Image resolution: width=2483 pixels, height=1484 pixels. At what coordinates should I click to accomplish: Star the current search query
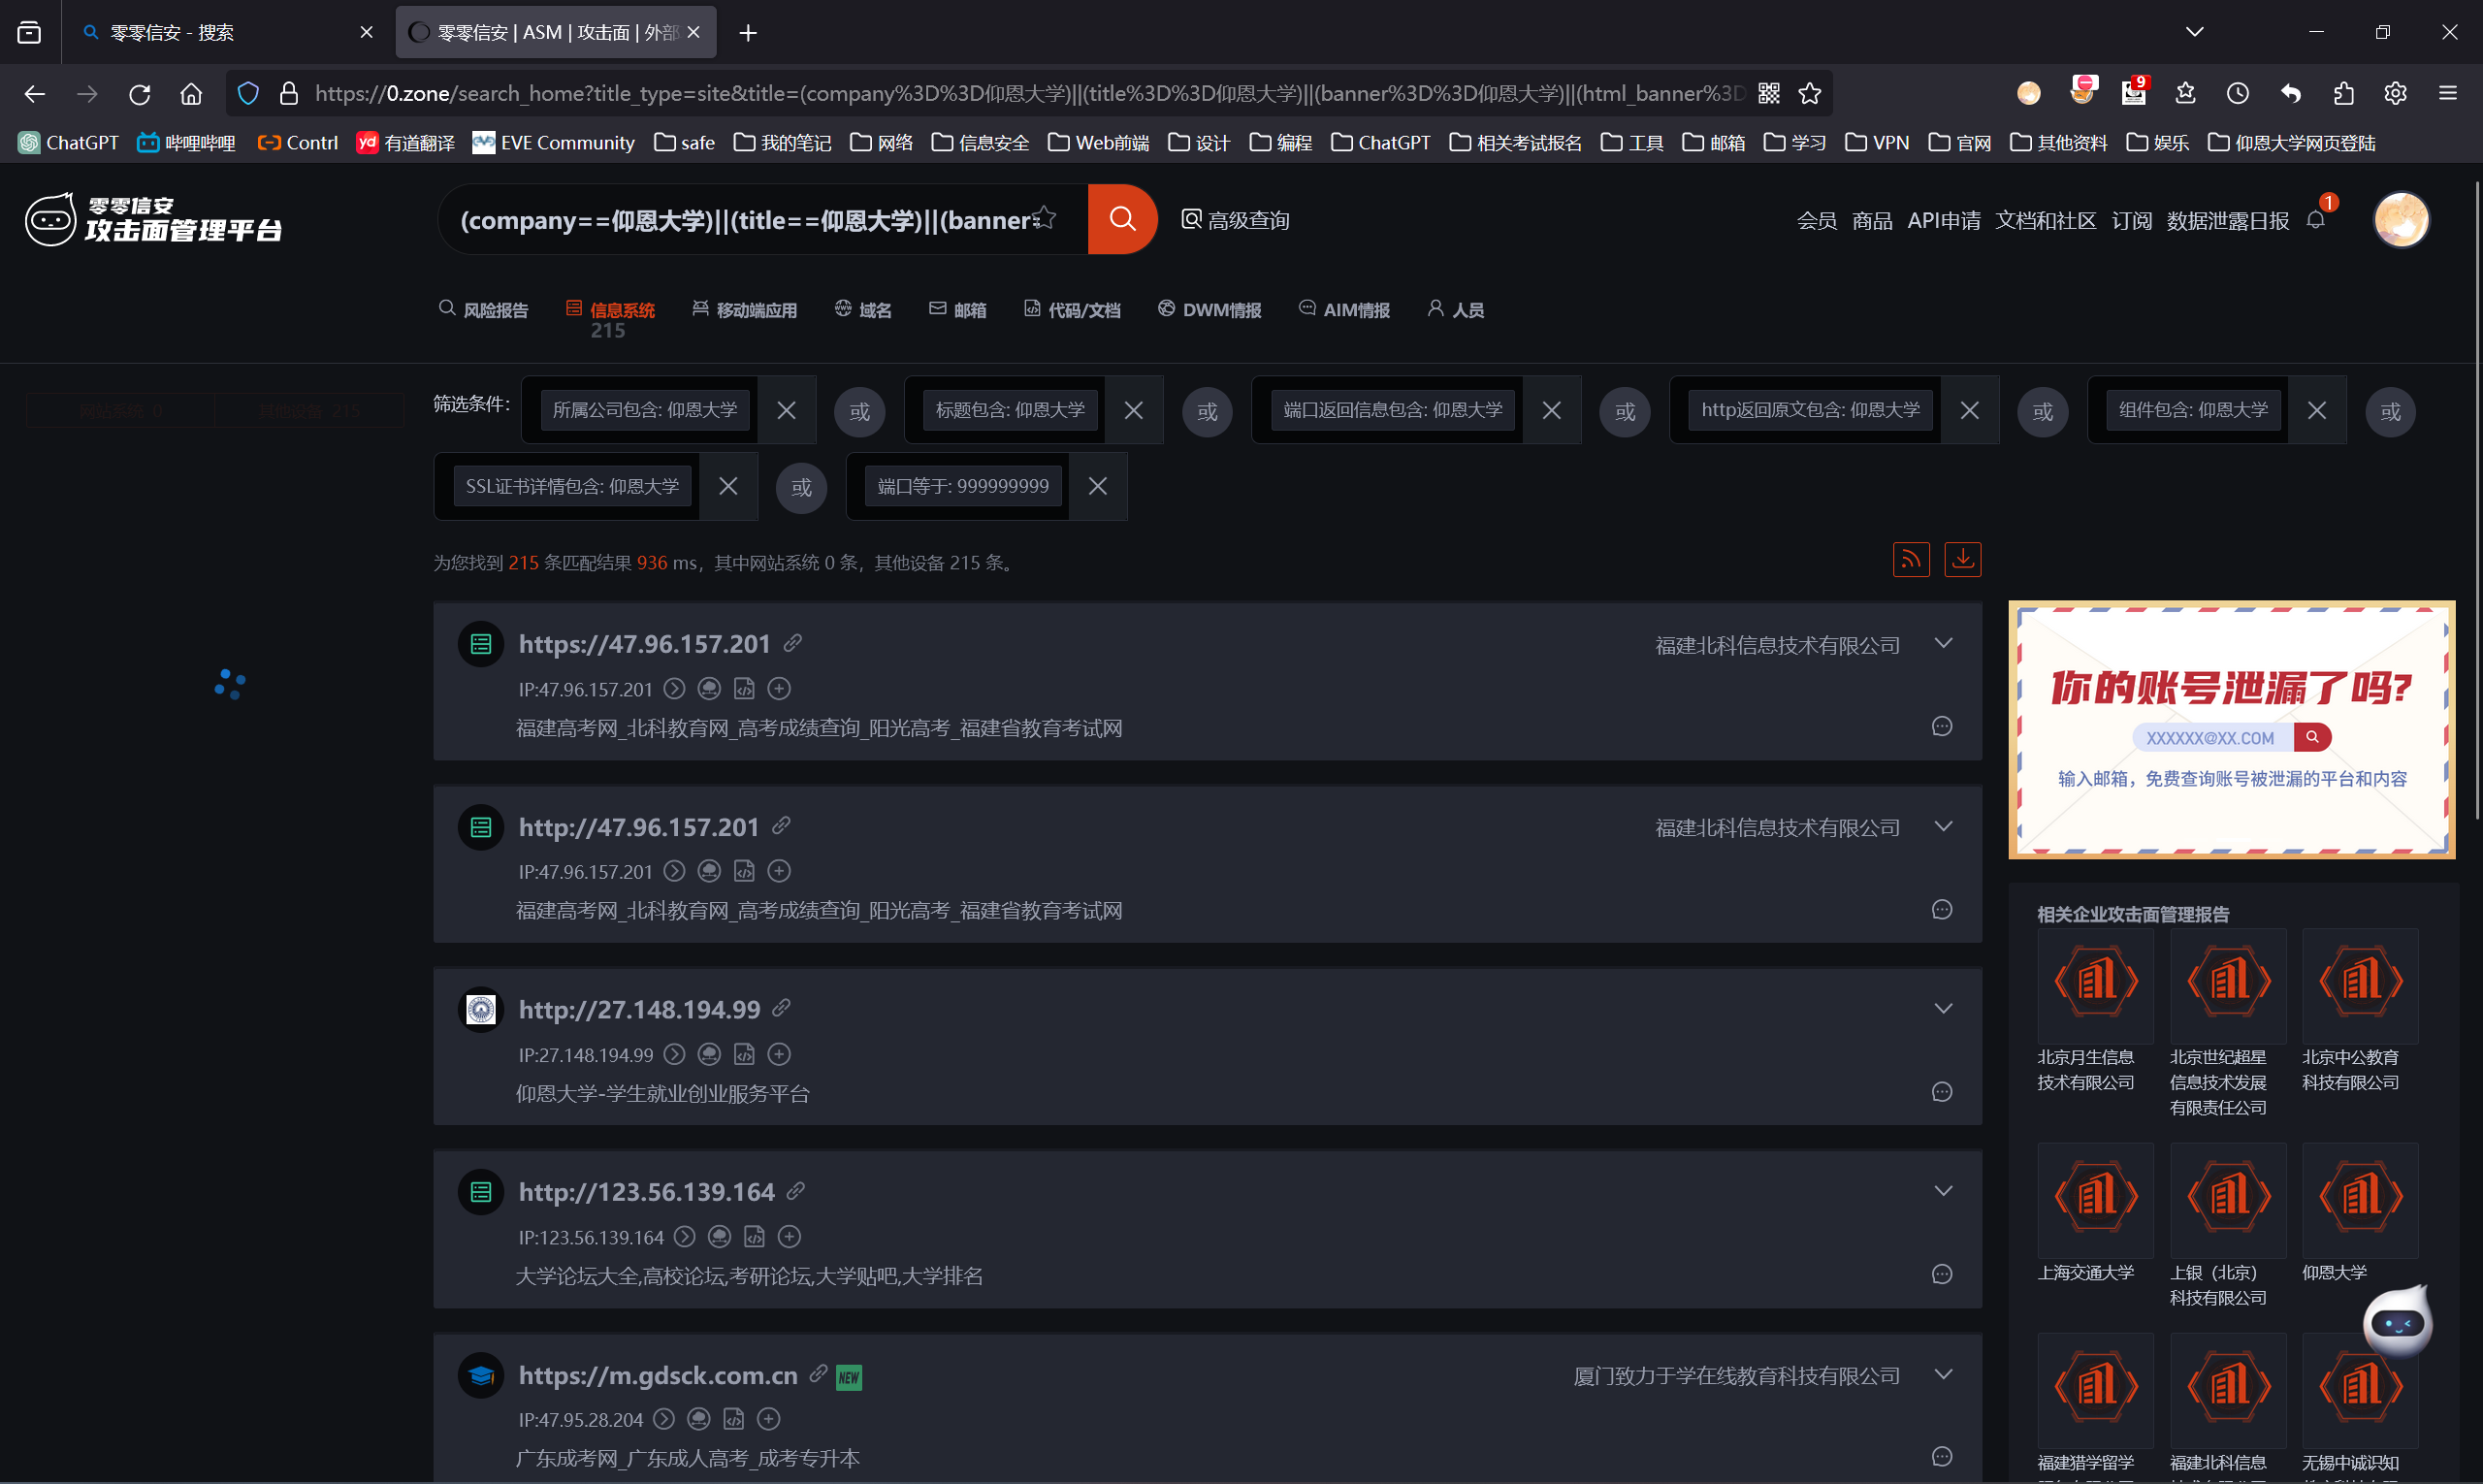tap(1044, 218)
